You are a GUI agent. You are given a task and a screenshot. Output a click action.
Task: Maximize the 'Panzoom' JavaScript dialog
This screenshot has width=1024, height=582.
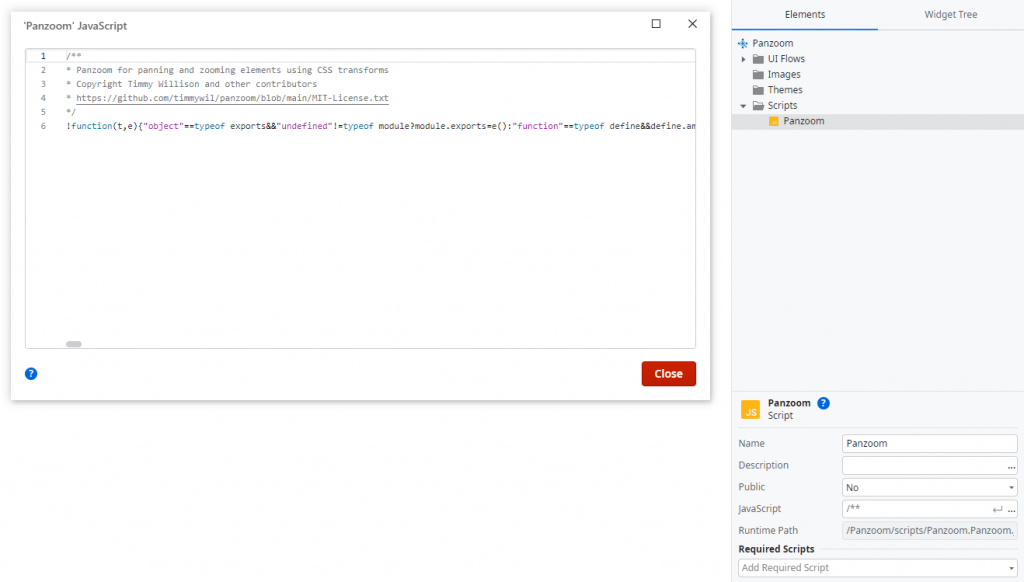pos(656,24)
